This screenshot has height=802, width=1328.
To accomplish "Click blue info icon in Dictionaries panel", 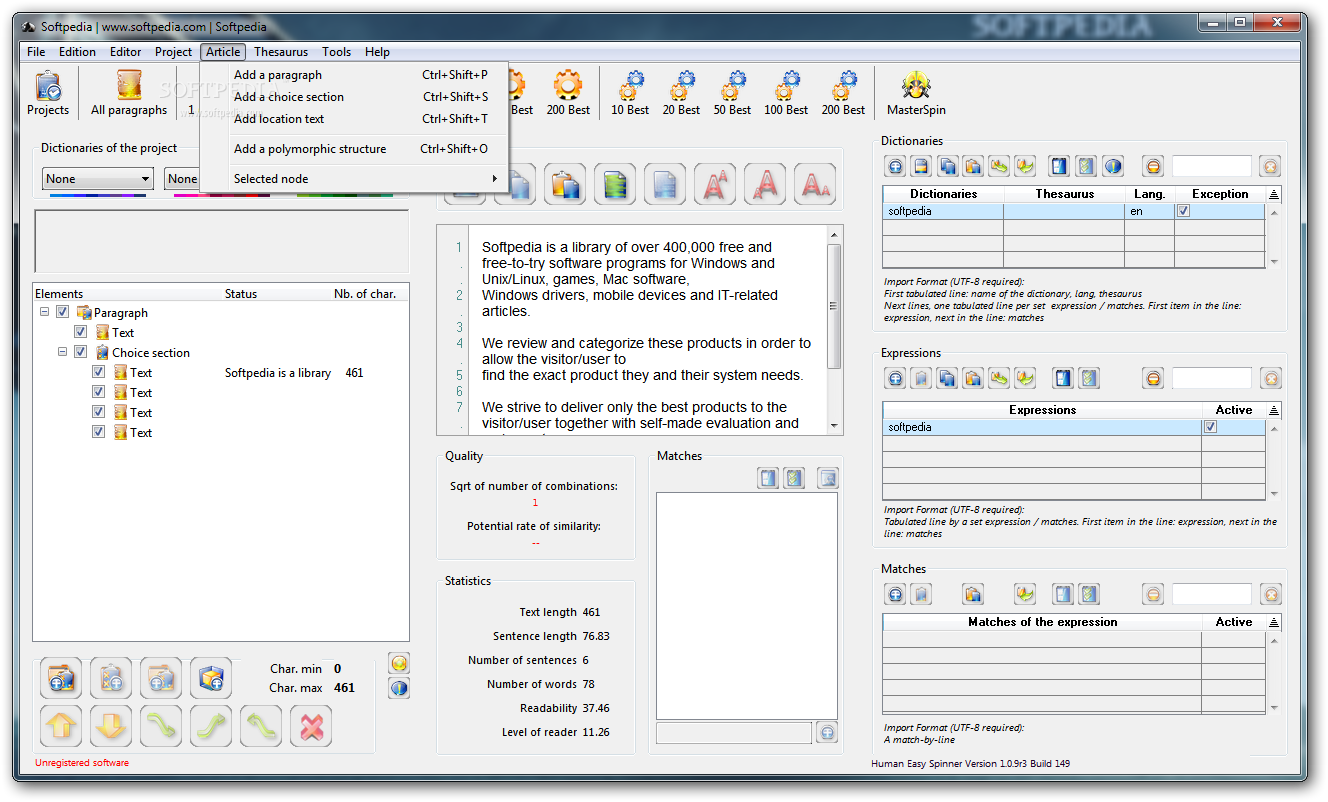I will click(1113, 166).
